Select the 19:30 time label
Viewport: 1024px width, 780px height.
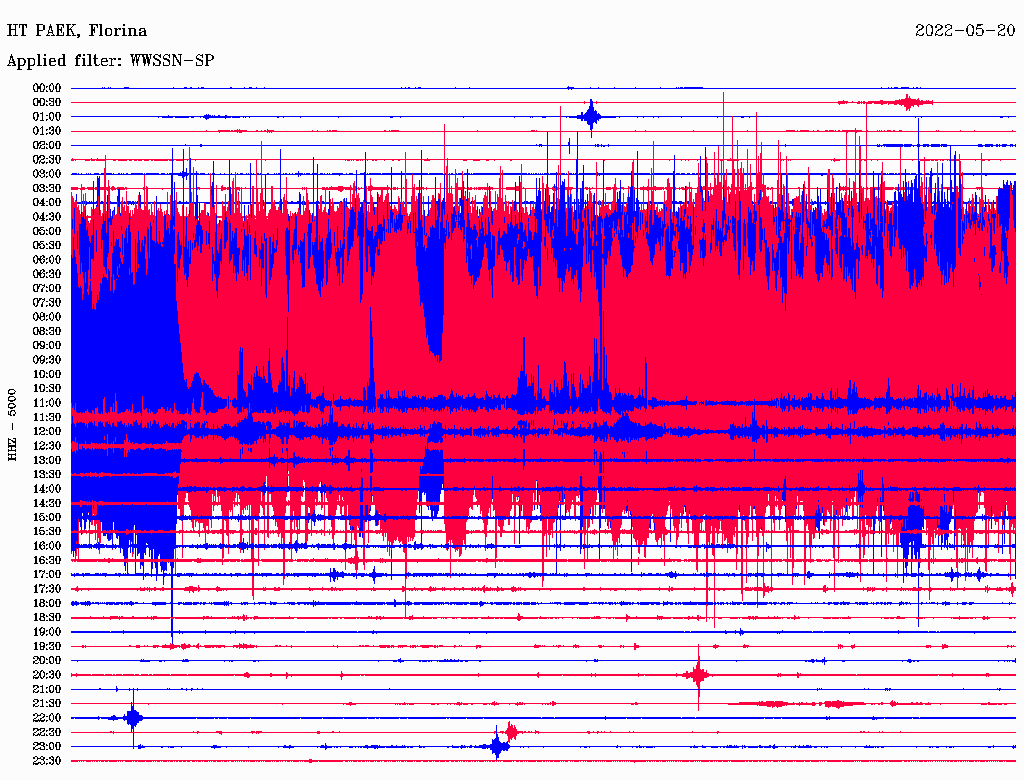[47, 647]
